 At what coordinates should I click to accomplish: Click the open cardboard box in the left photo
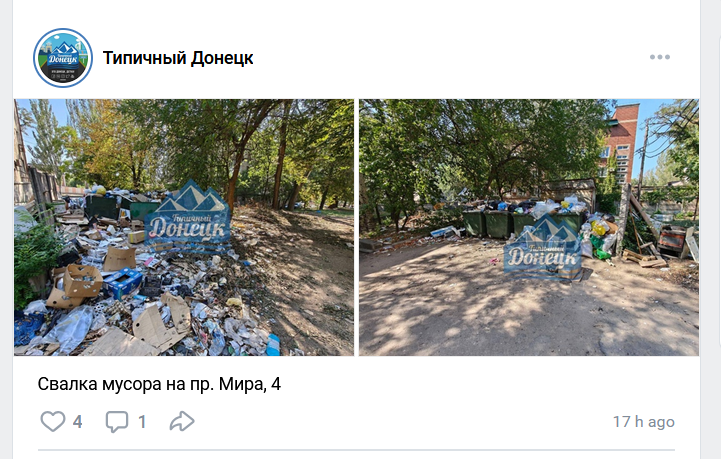[82, 280]
